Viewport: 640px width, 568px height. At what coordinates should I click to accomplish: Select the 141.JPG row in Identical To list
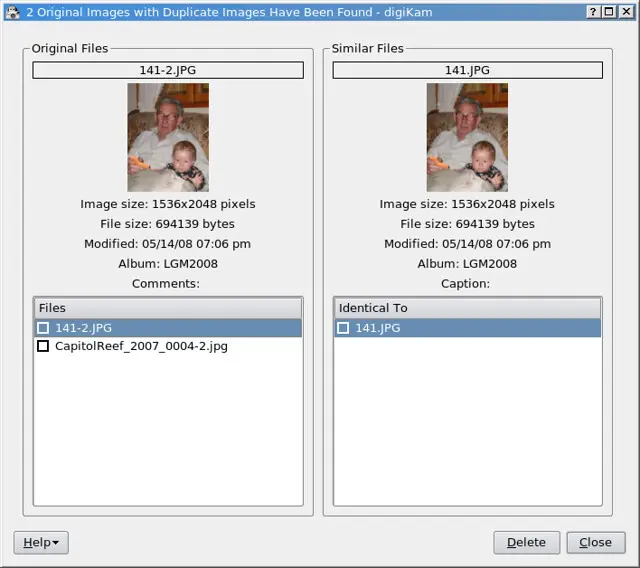[x=467, y=328]
